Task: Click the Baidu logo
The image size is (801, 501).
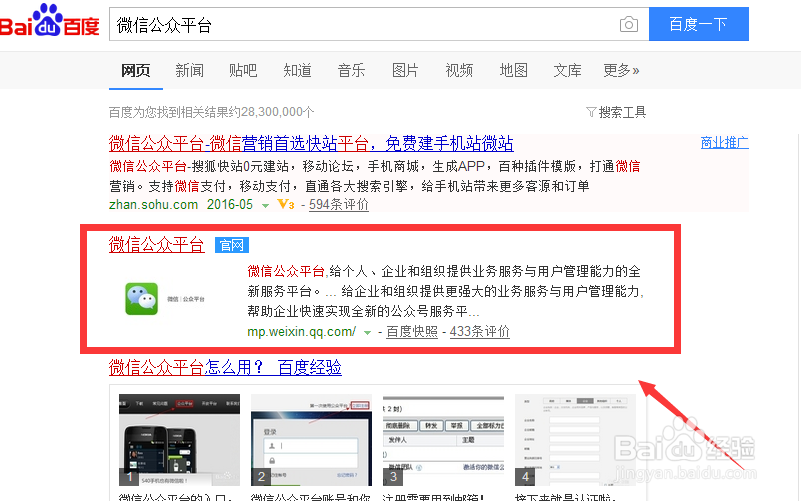Action: 50,21
